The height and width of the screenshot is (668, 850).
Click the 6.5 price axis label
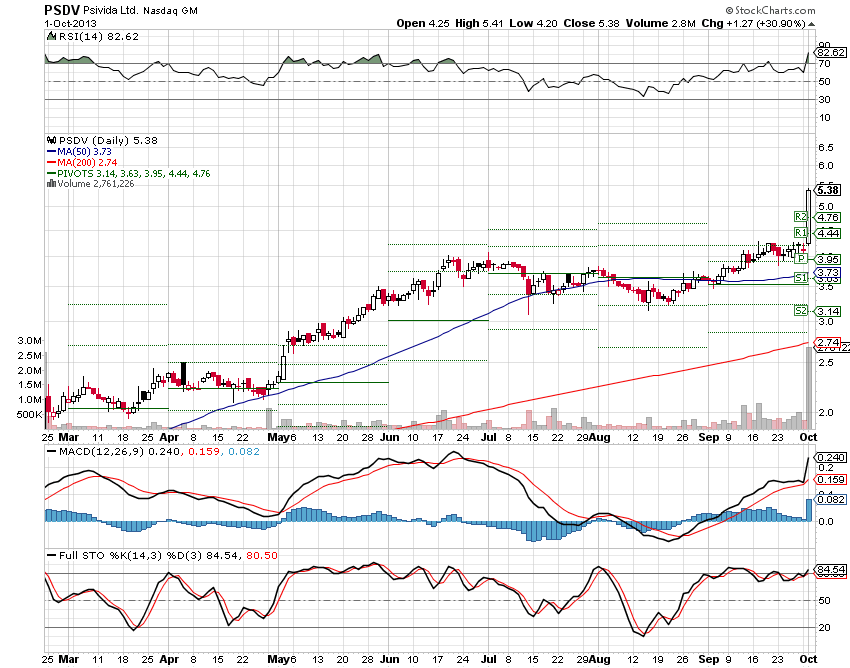click(826, 147)
